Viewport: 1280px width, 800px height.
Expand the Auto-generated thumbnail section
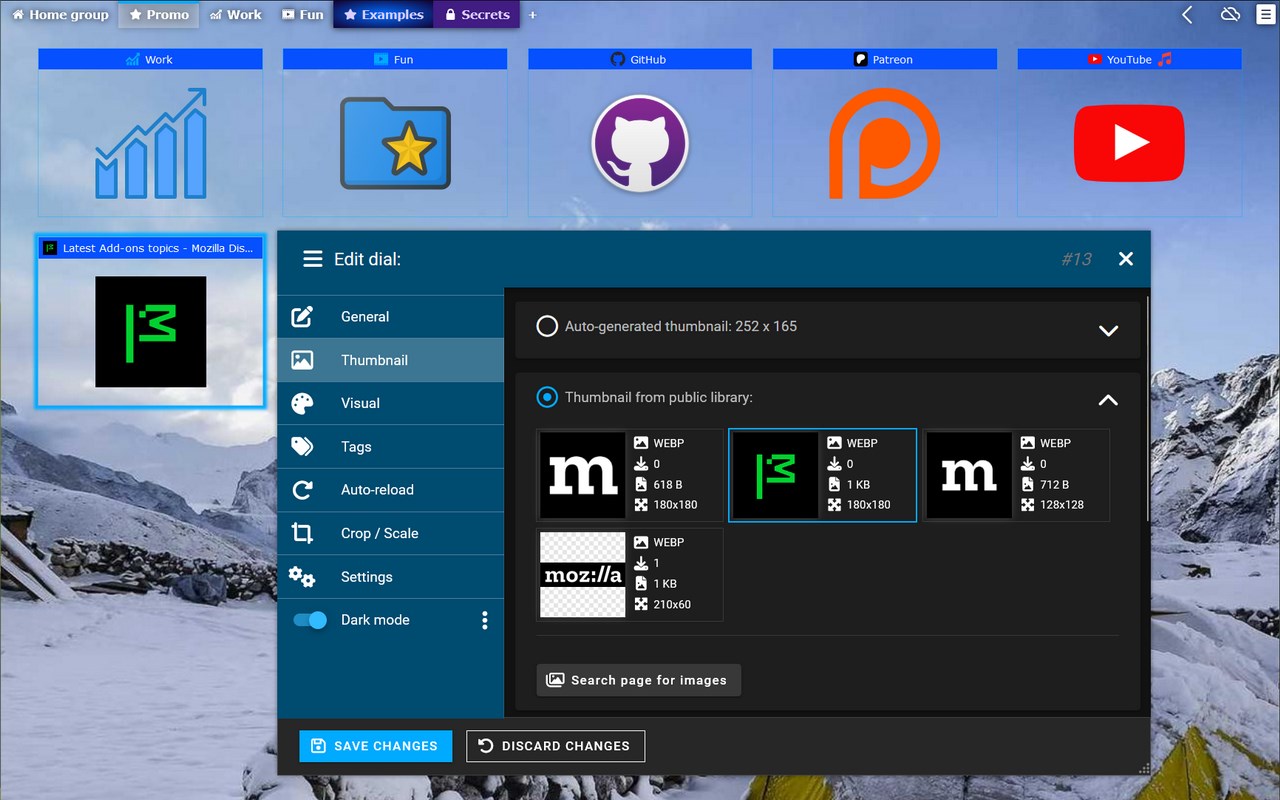click(x=1108, y=330)
